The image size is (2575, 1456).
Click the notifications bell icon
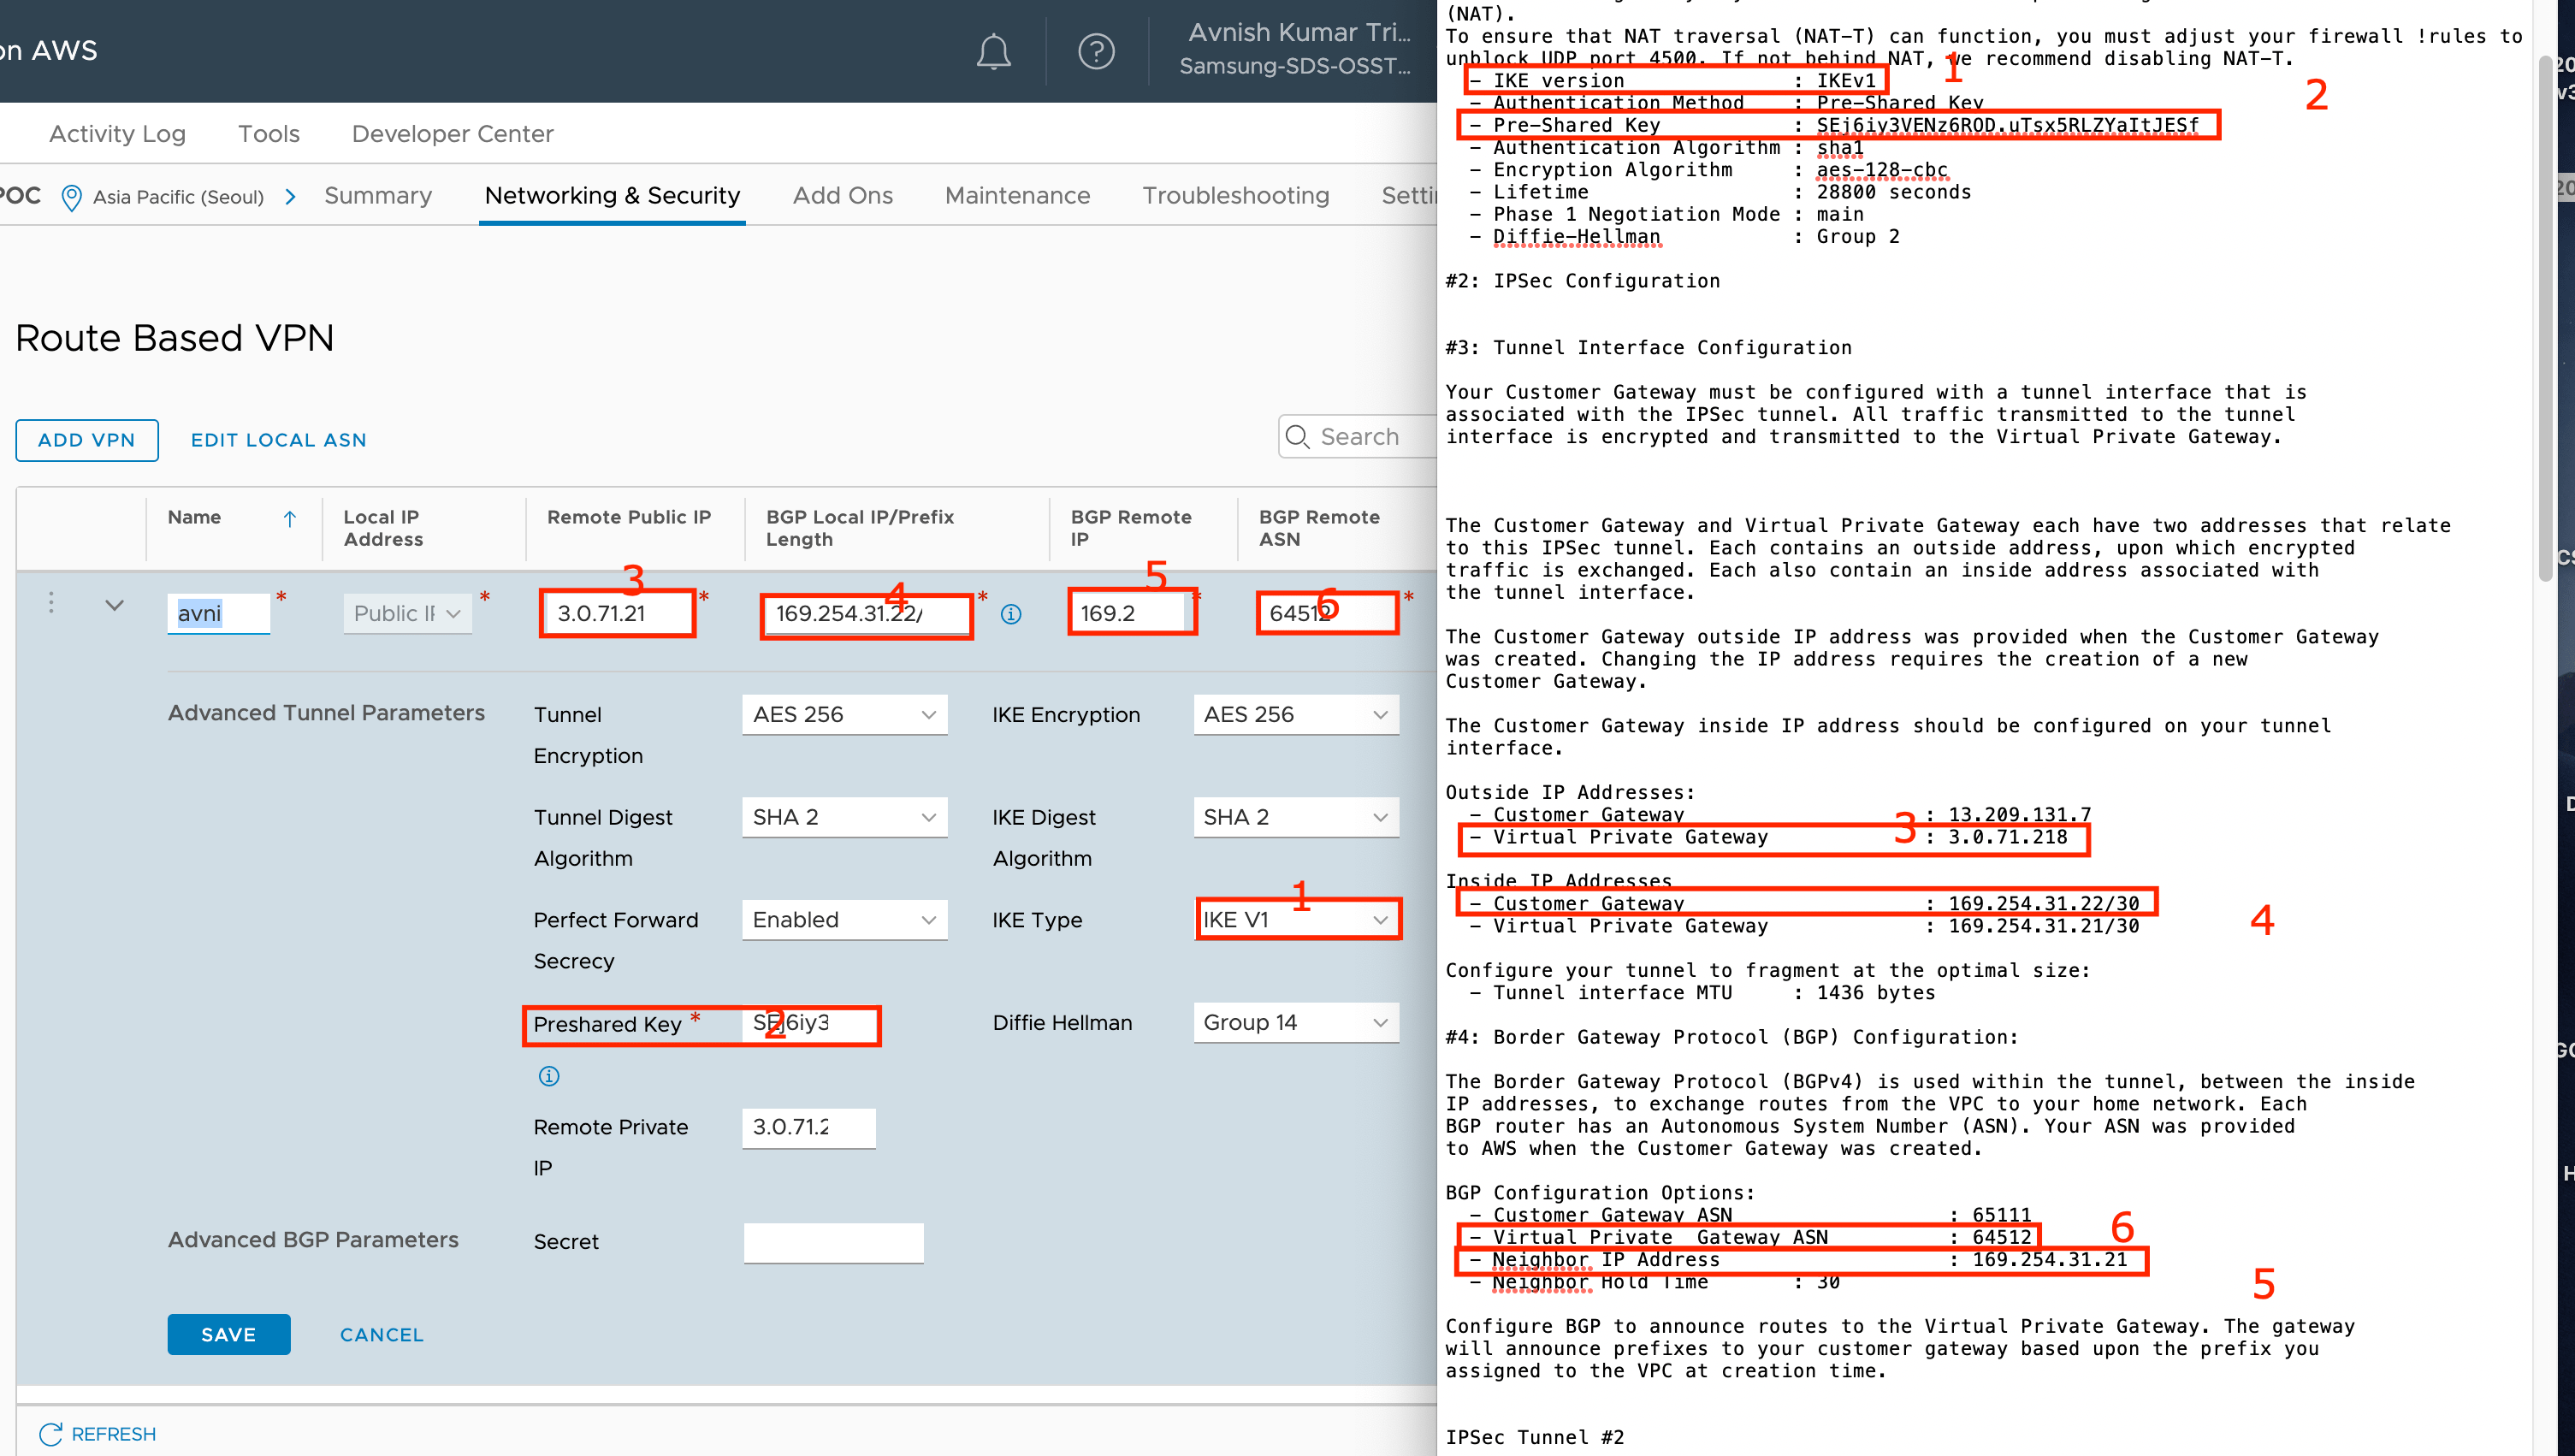pyautogui.click(x=993, y=51)
